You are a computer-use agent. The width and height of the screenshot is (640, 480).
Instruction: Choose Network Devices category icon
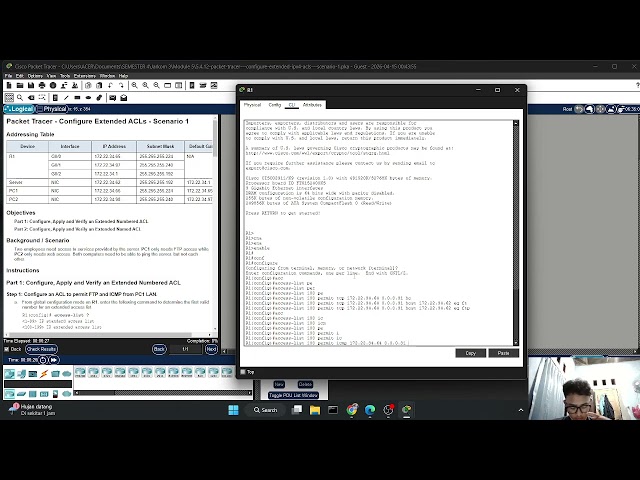(x=9, y=373)
